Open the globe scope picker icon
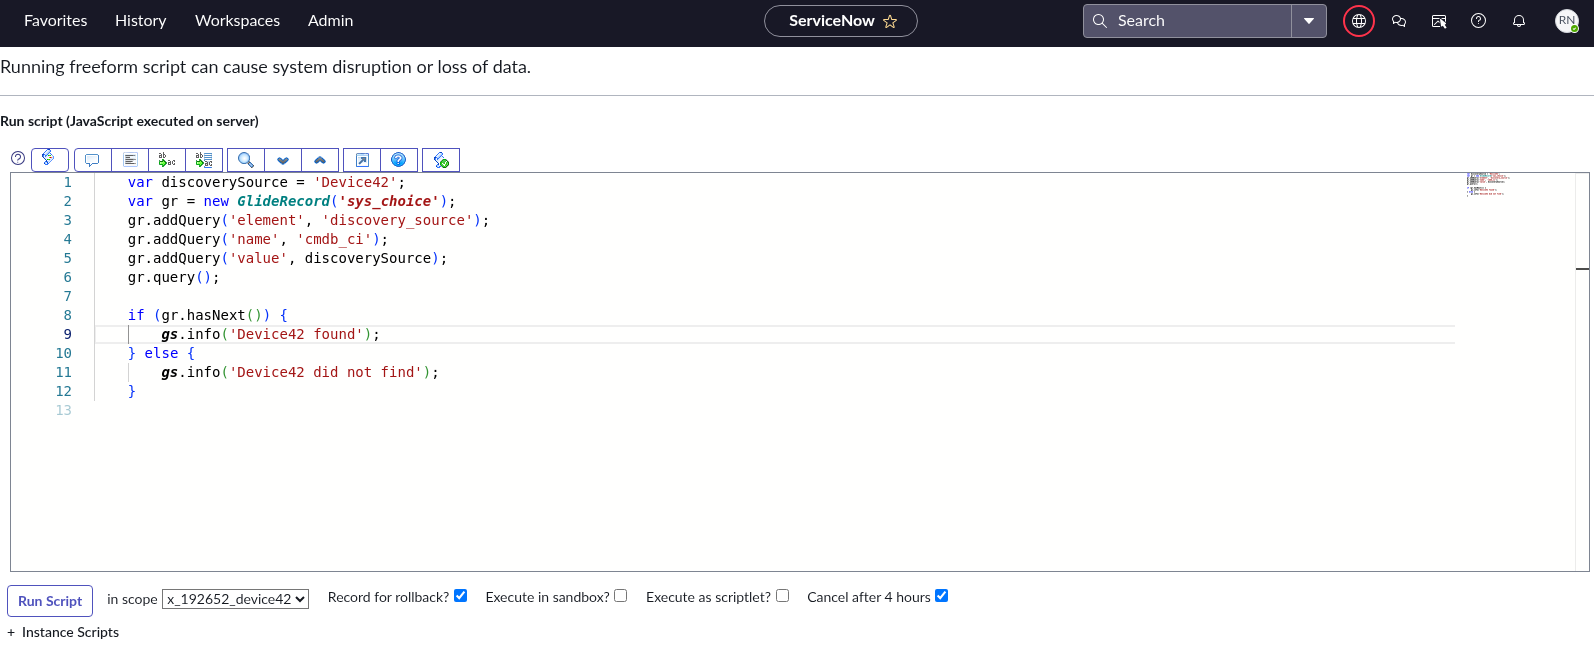Image resolution: width=1594 pixels, height=653 pixels. [1359, 21]
